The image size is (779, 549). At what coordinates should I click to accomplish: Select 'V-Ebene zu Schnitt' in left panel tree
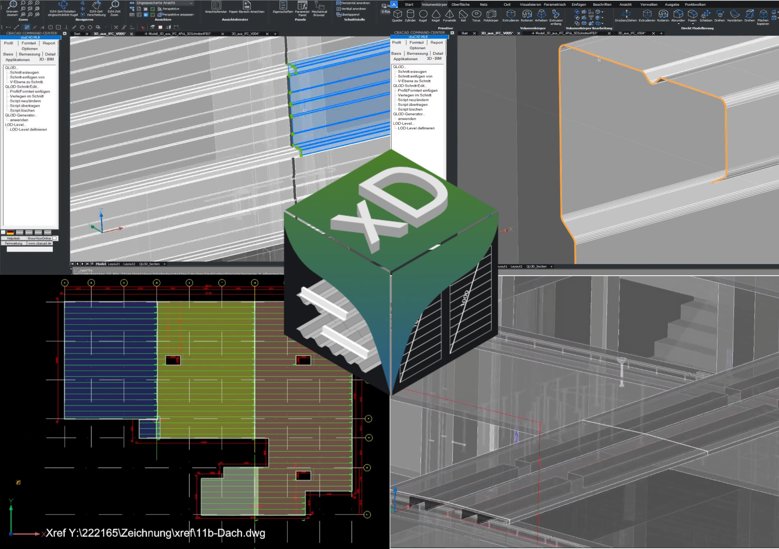(x=26, y=82)
